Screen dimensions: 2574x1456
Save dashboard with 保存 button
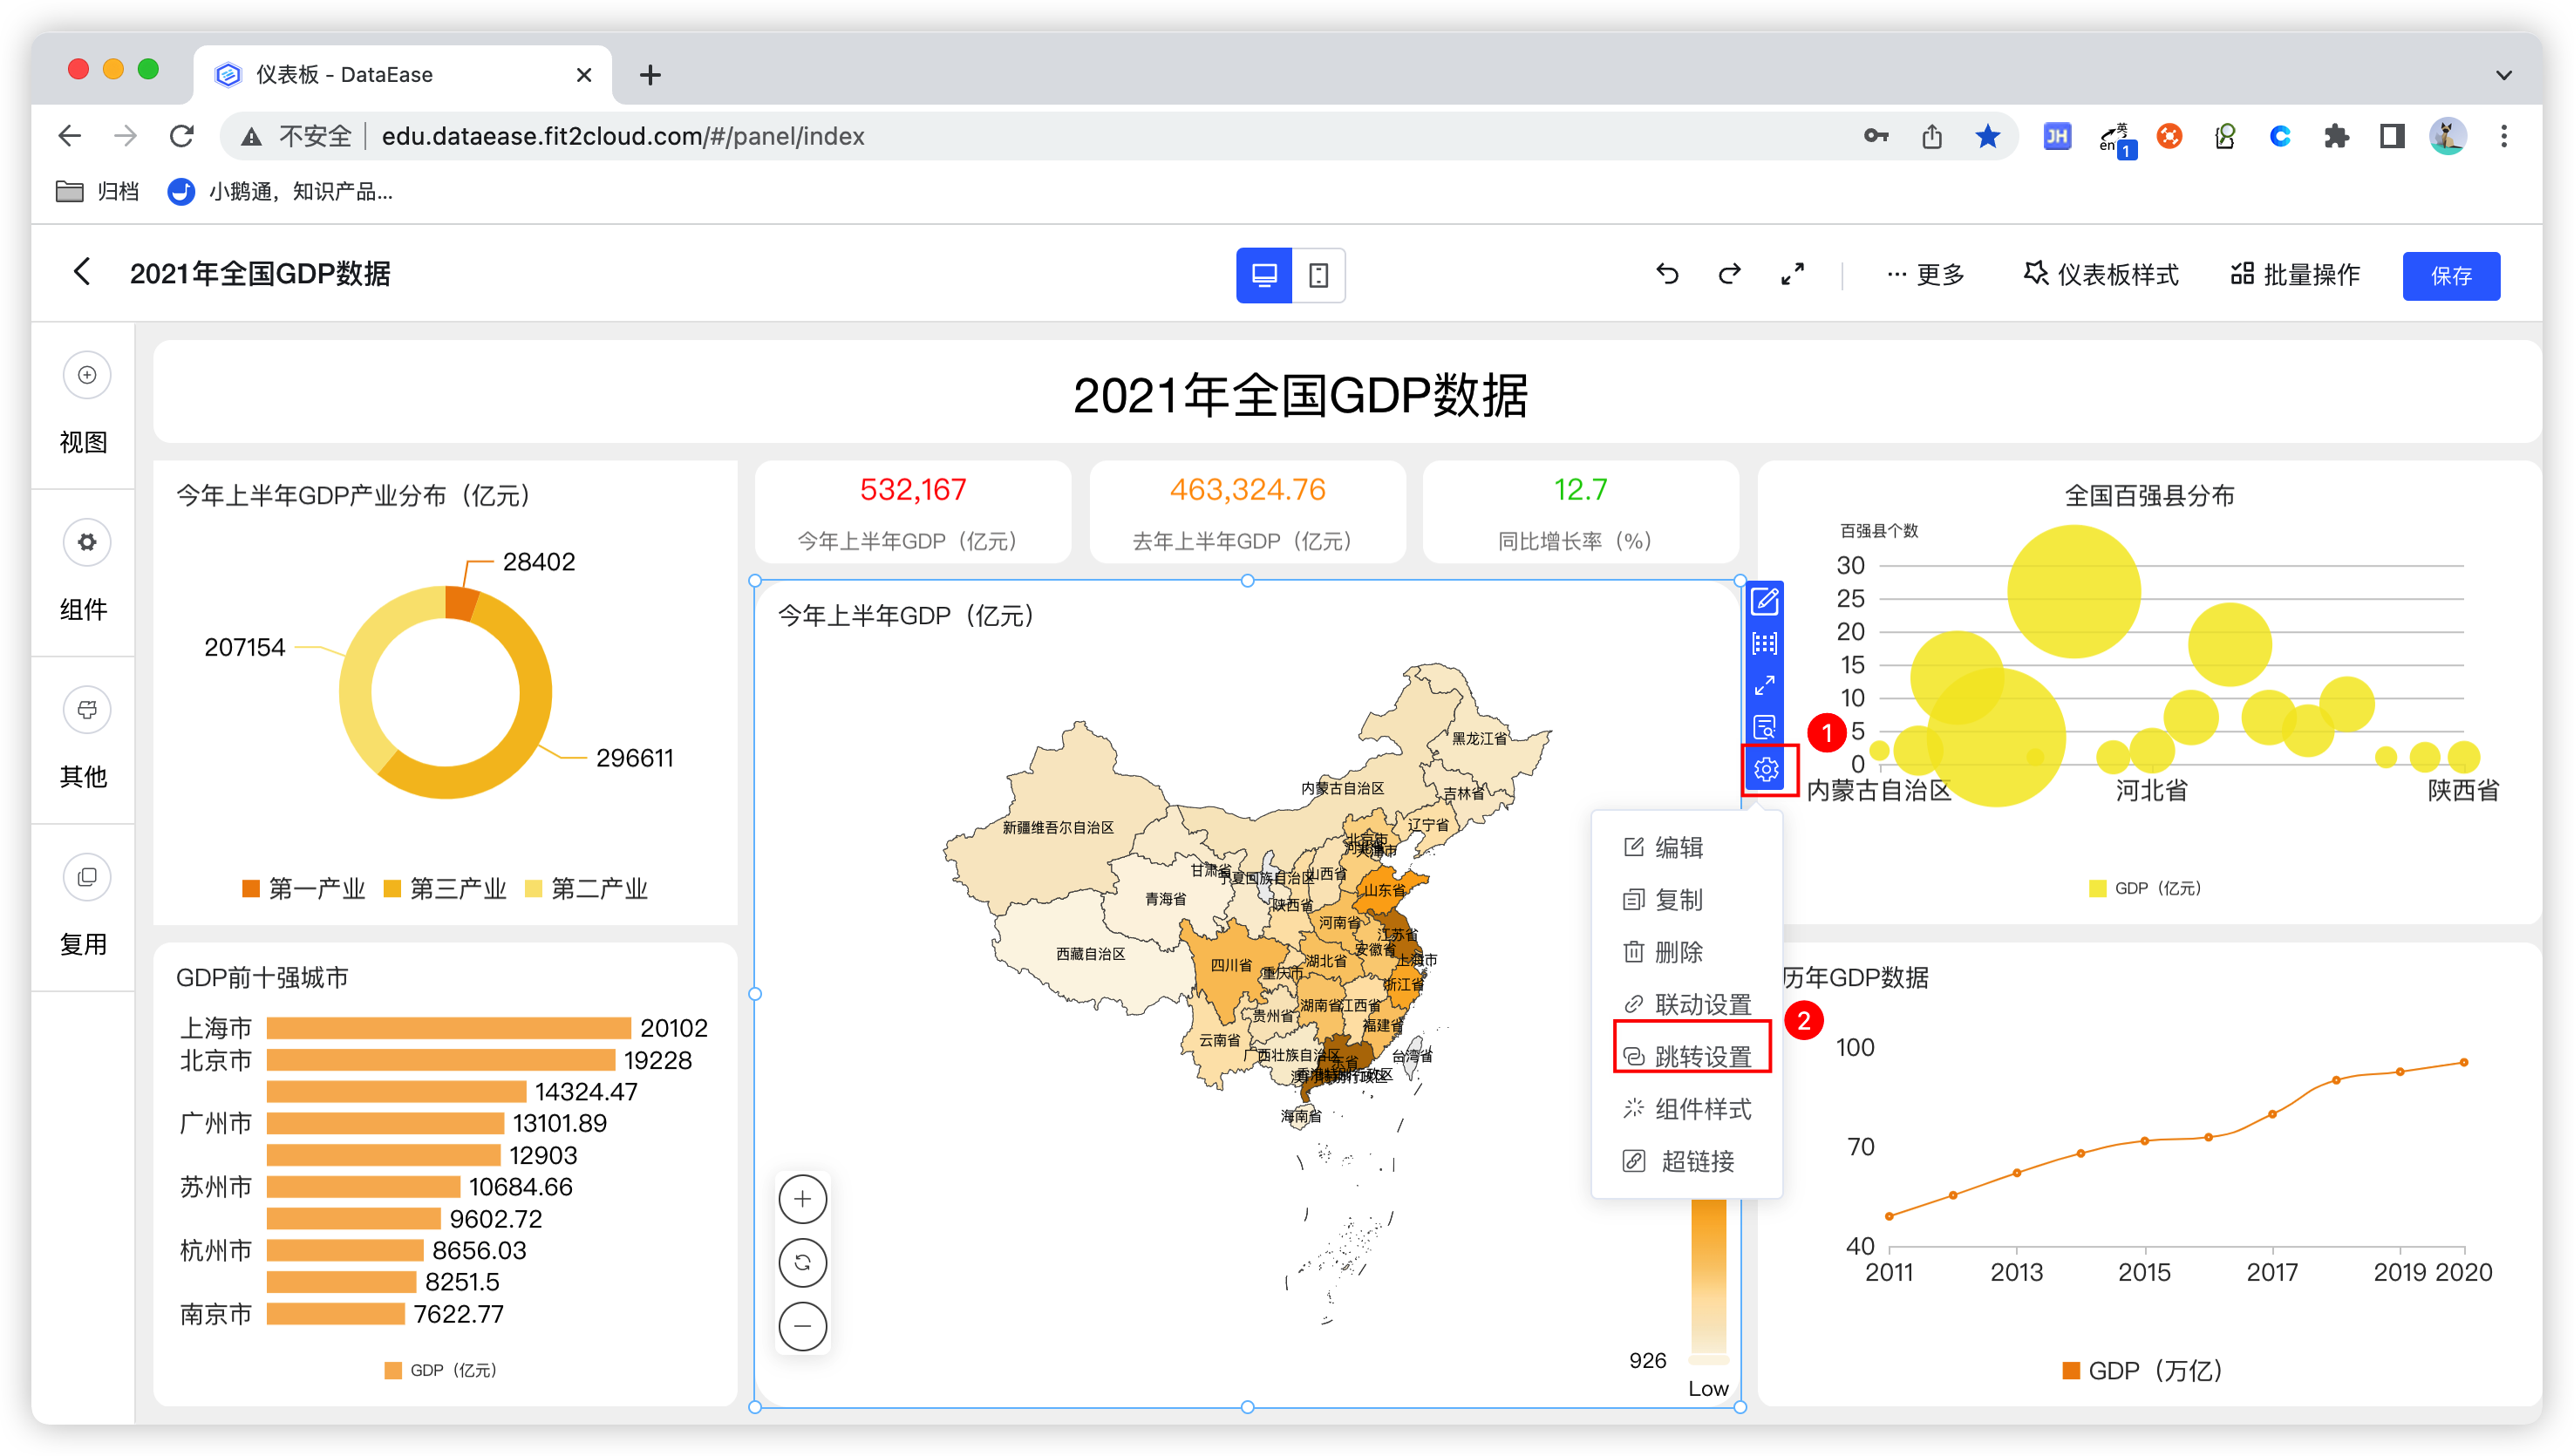click(x=2450, y=276)
